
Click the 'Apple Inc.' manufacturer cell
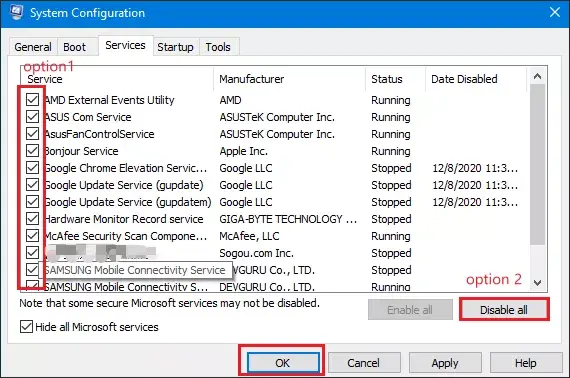point(244,151)
